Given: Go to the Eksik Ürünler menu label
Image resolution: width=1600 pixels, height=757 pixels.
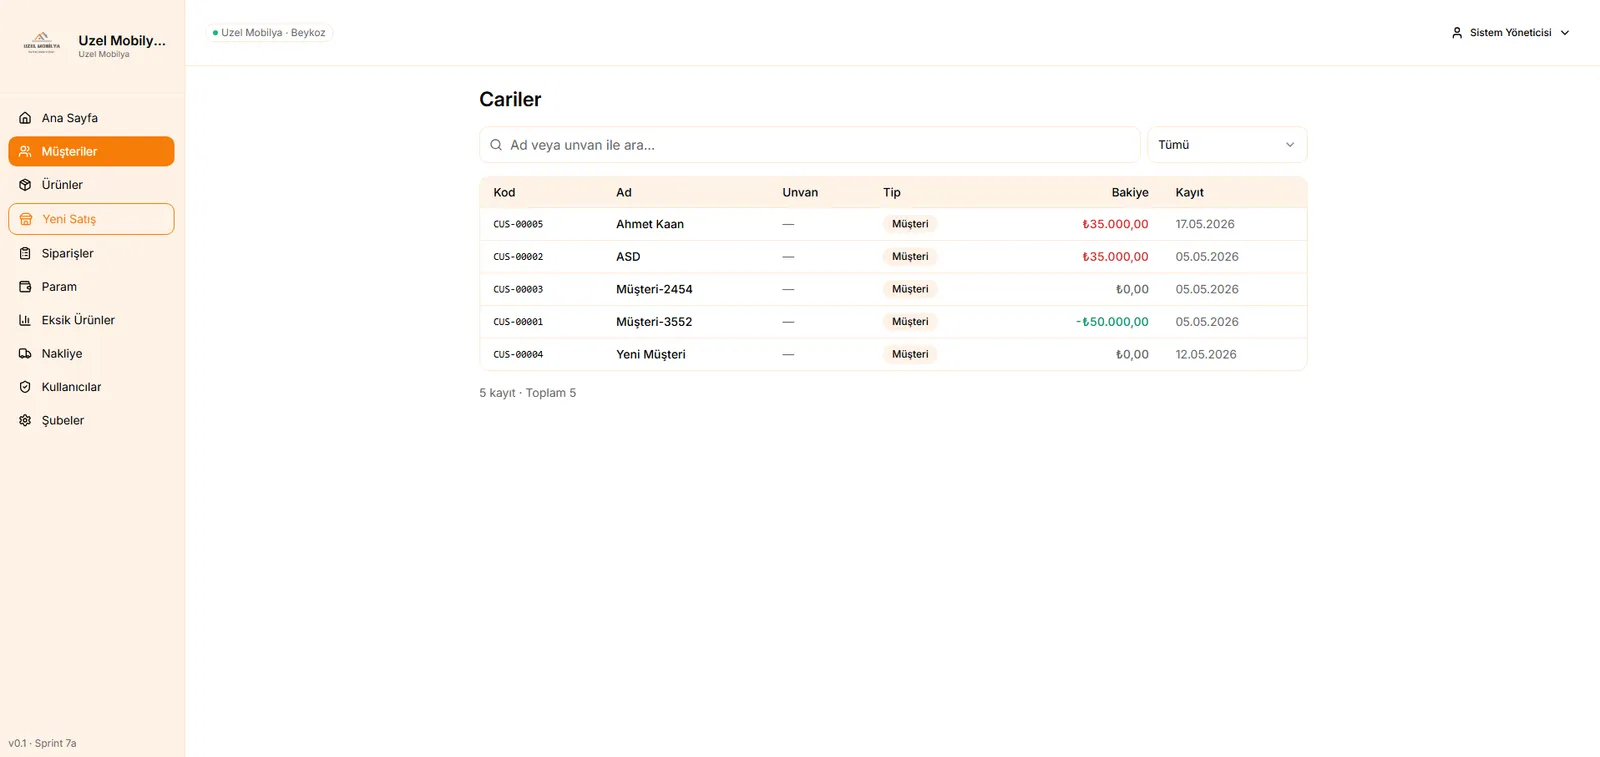Looking at the screenshot, I should (x=78, y=320).
